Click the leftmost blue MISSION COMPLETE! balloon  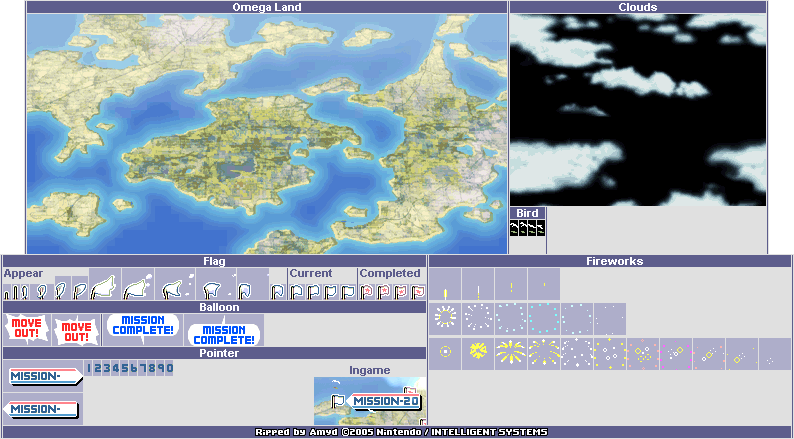click(x=142, y=327)
